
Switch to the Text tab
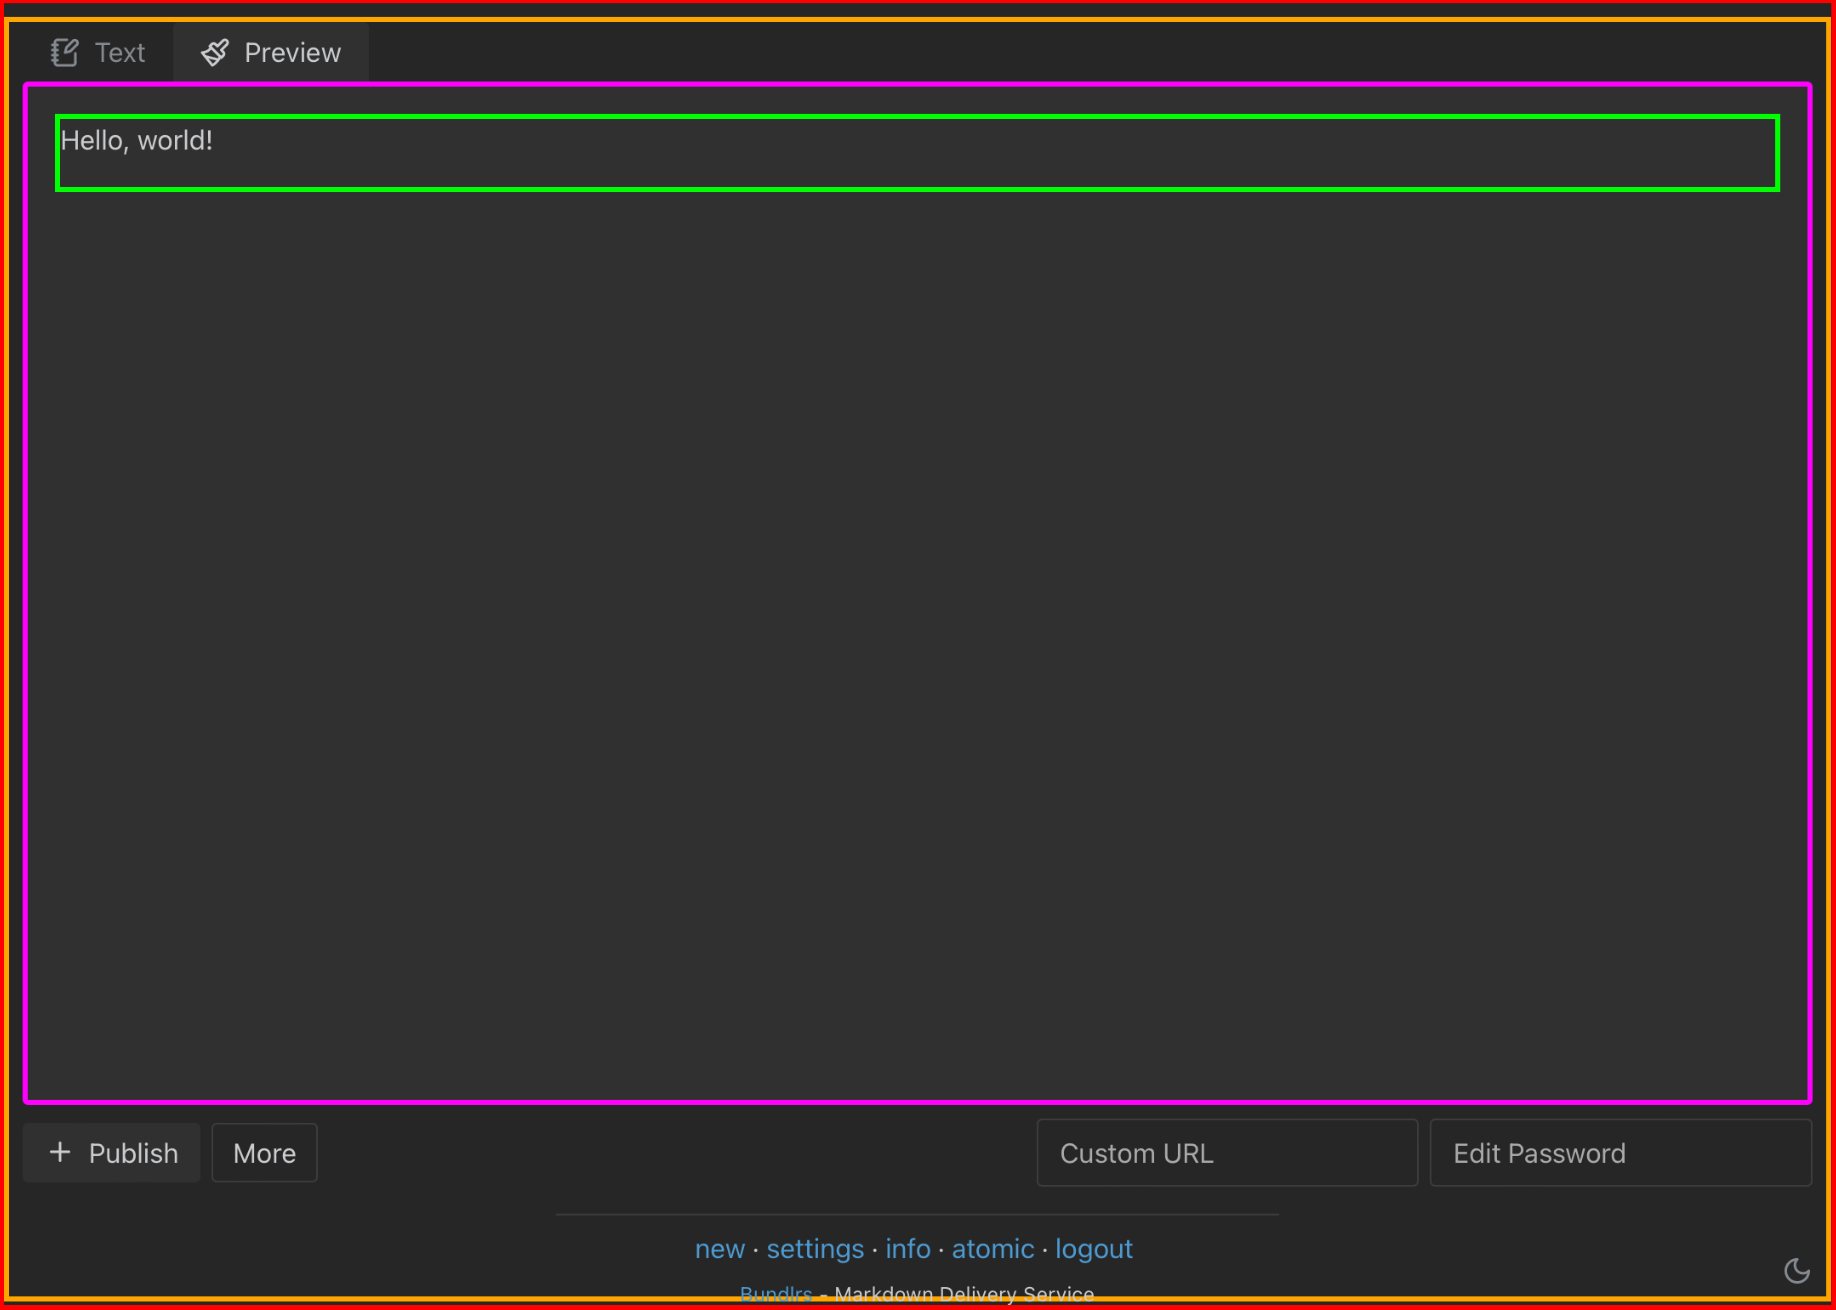tap(98, 53)
